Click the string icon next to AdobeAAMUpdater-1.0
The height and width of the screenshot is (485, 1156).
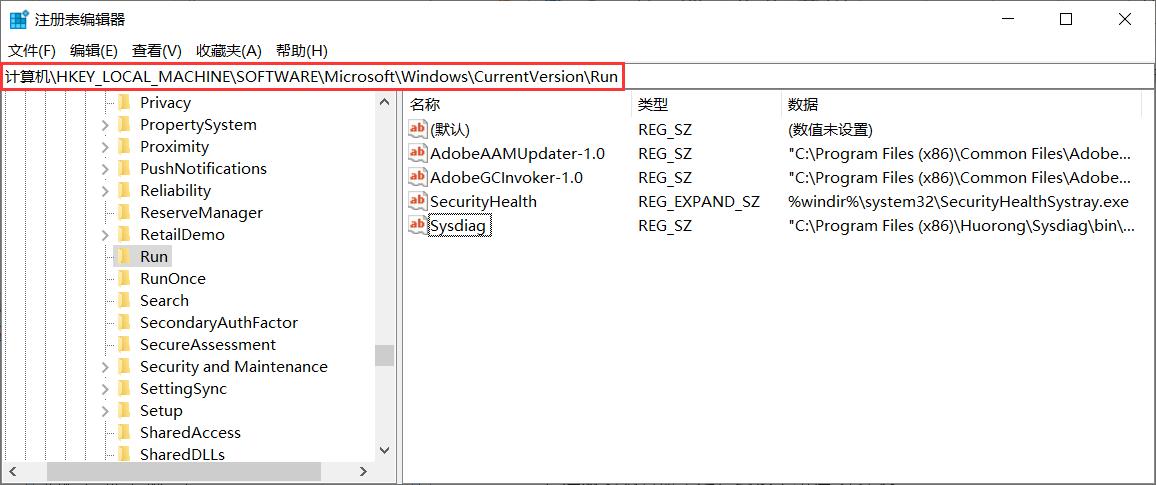coord(418,153)
